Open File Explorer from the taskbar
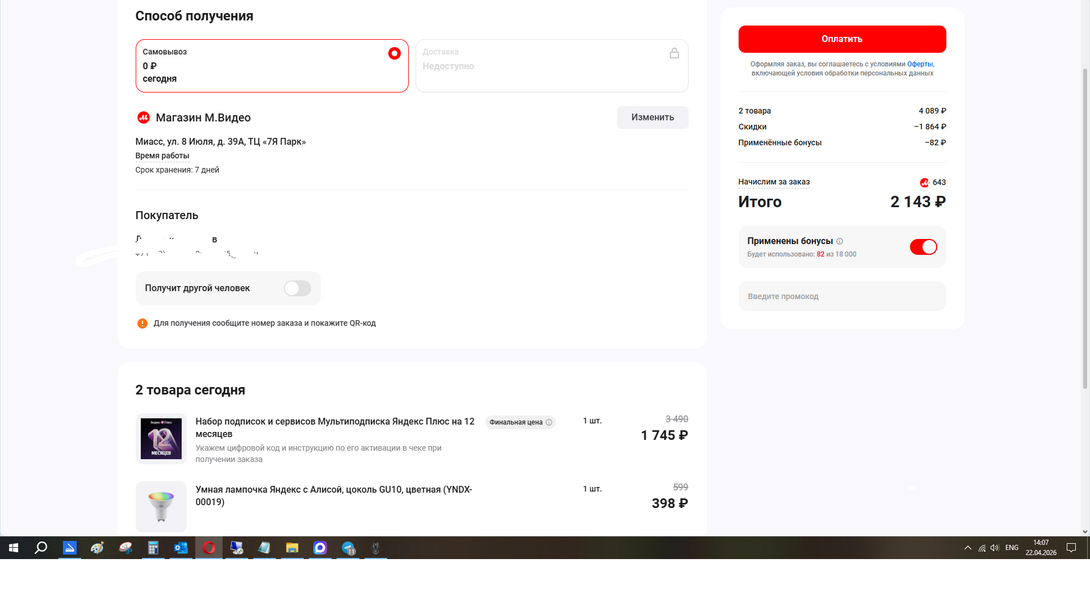Screen dimensions: 1090x613 pyautogui.click(x=292, y=548)
